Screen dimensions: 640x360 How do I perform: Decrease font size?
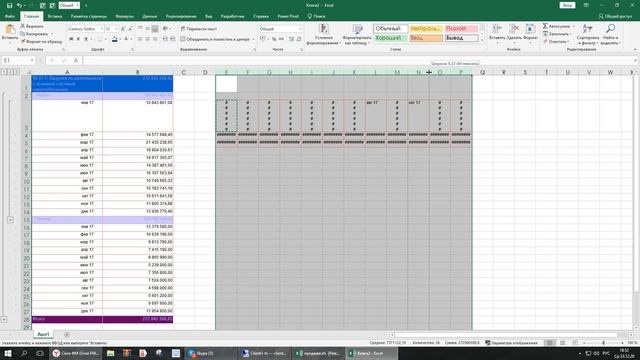click(x=130, y=29)
